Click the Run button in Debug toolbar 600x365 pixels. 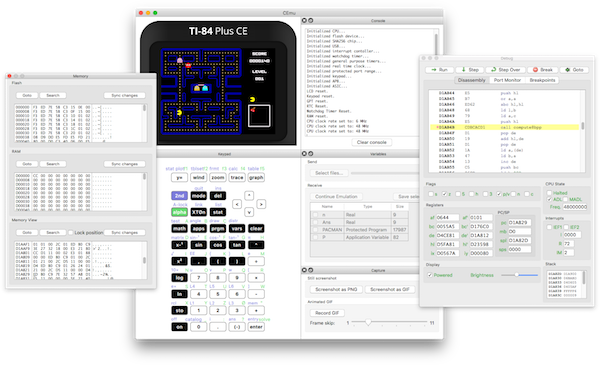[439, 70]
